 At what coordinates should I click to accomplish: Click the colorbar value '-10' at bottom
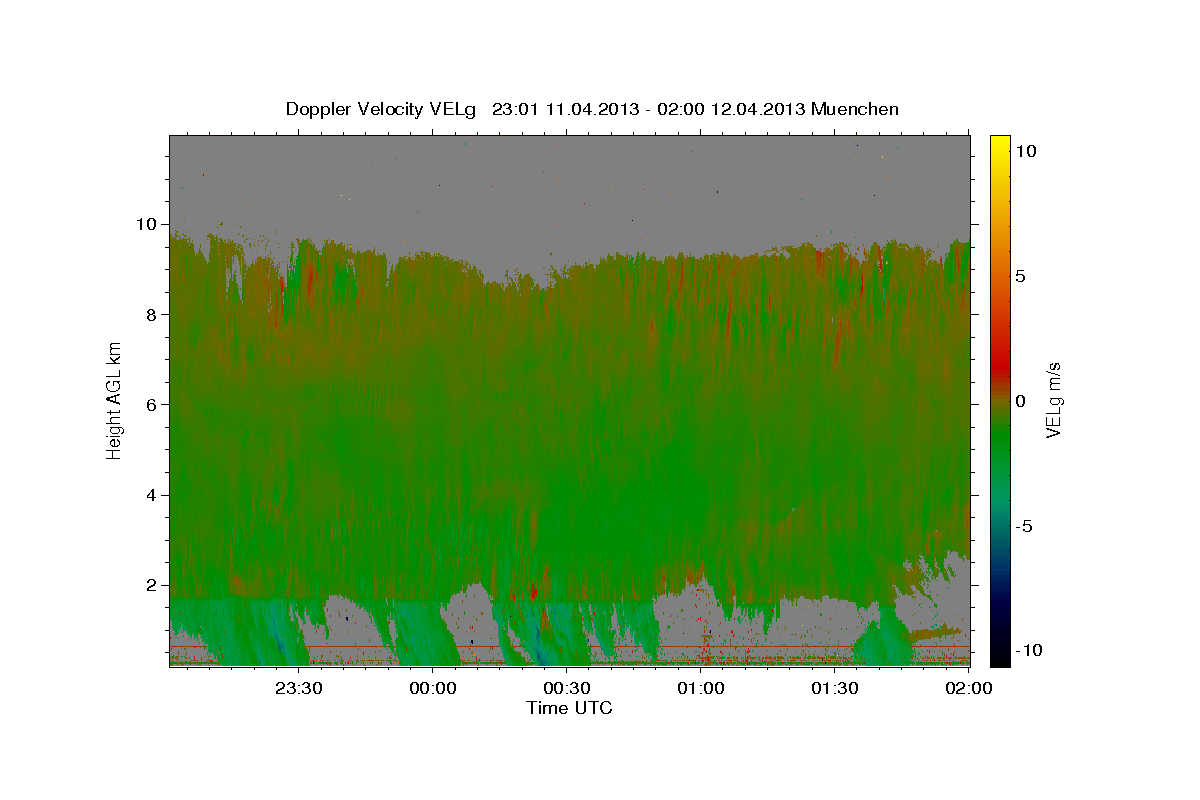click(1028, 650)
